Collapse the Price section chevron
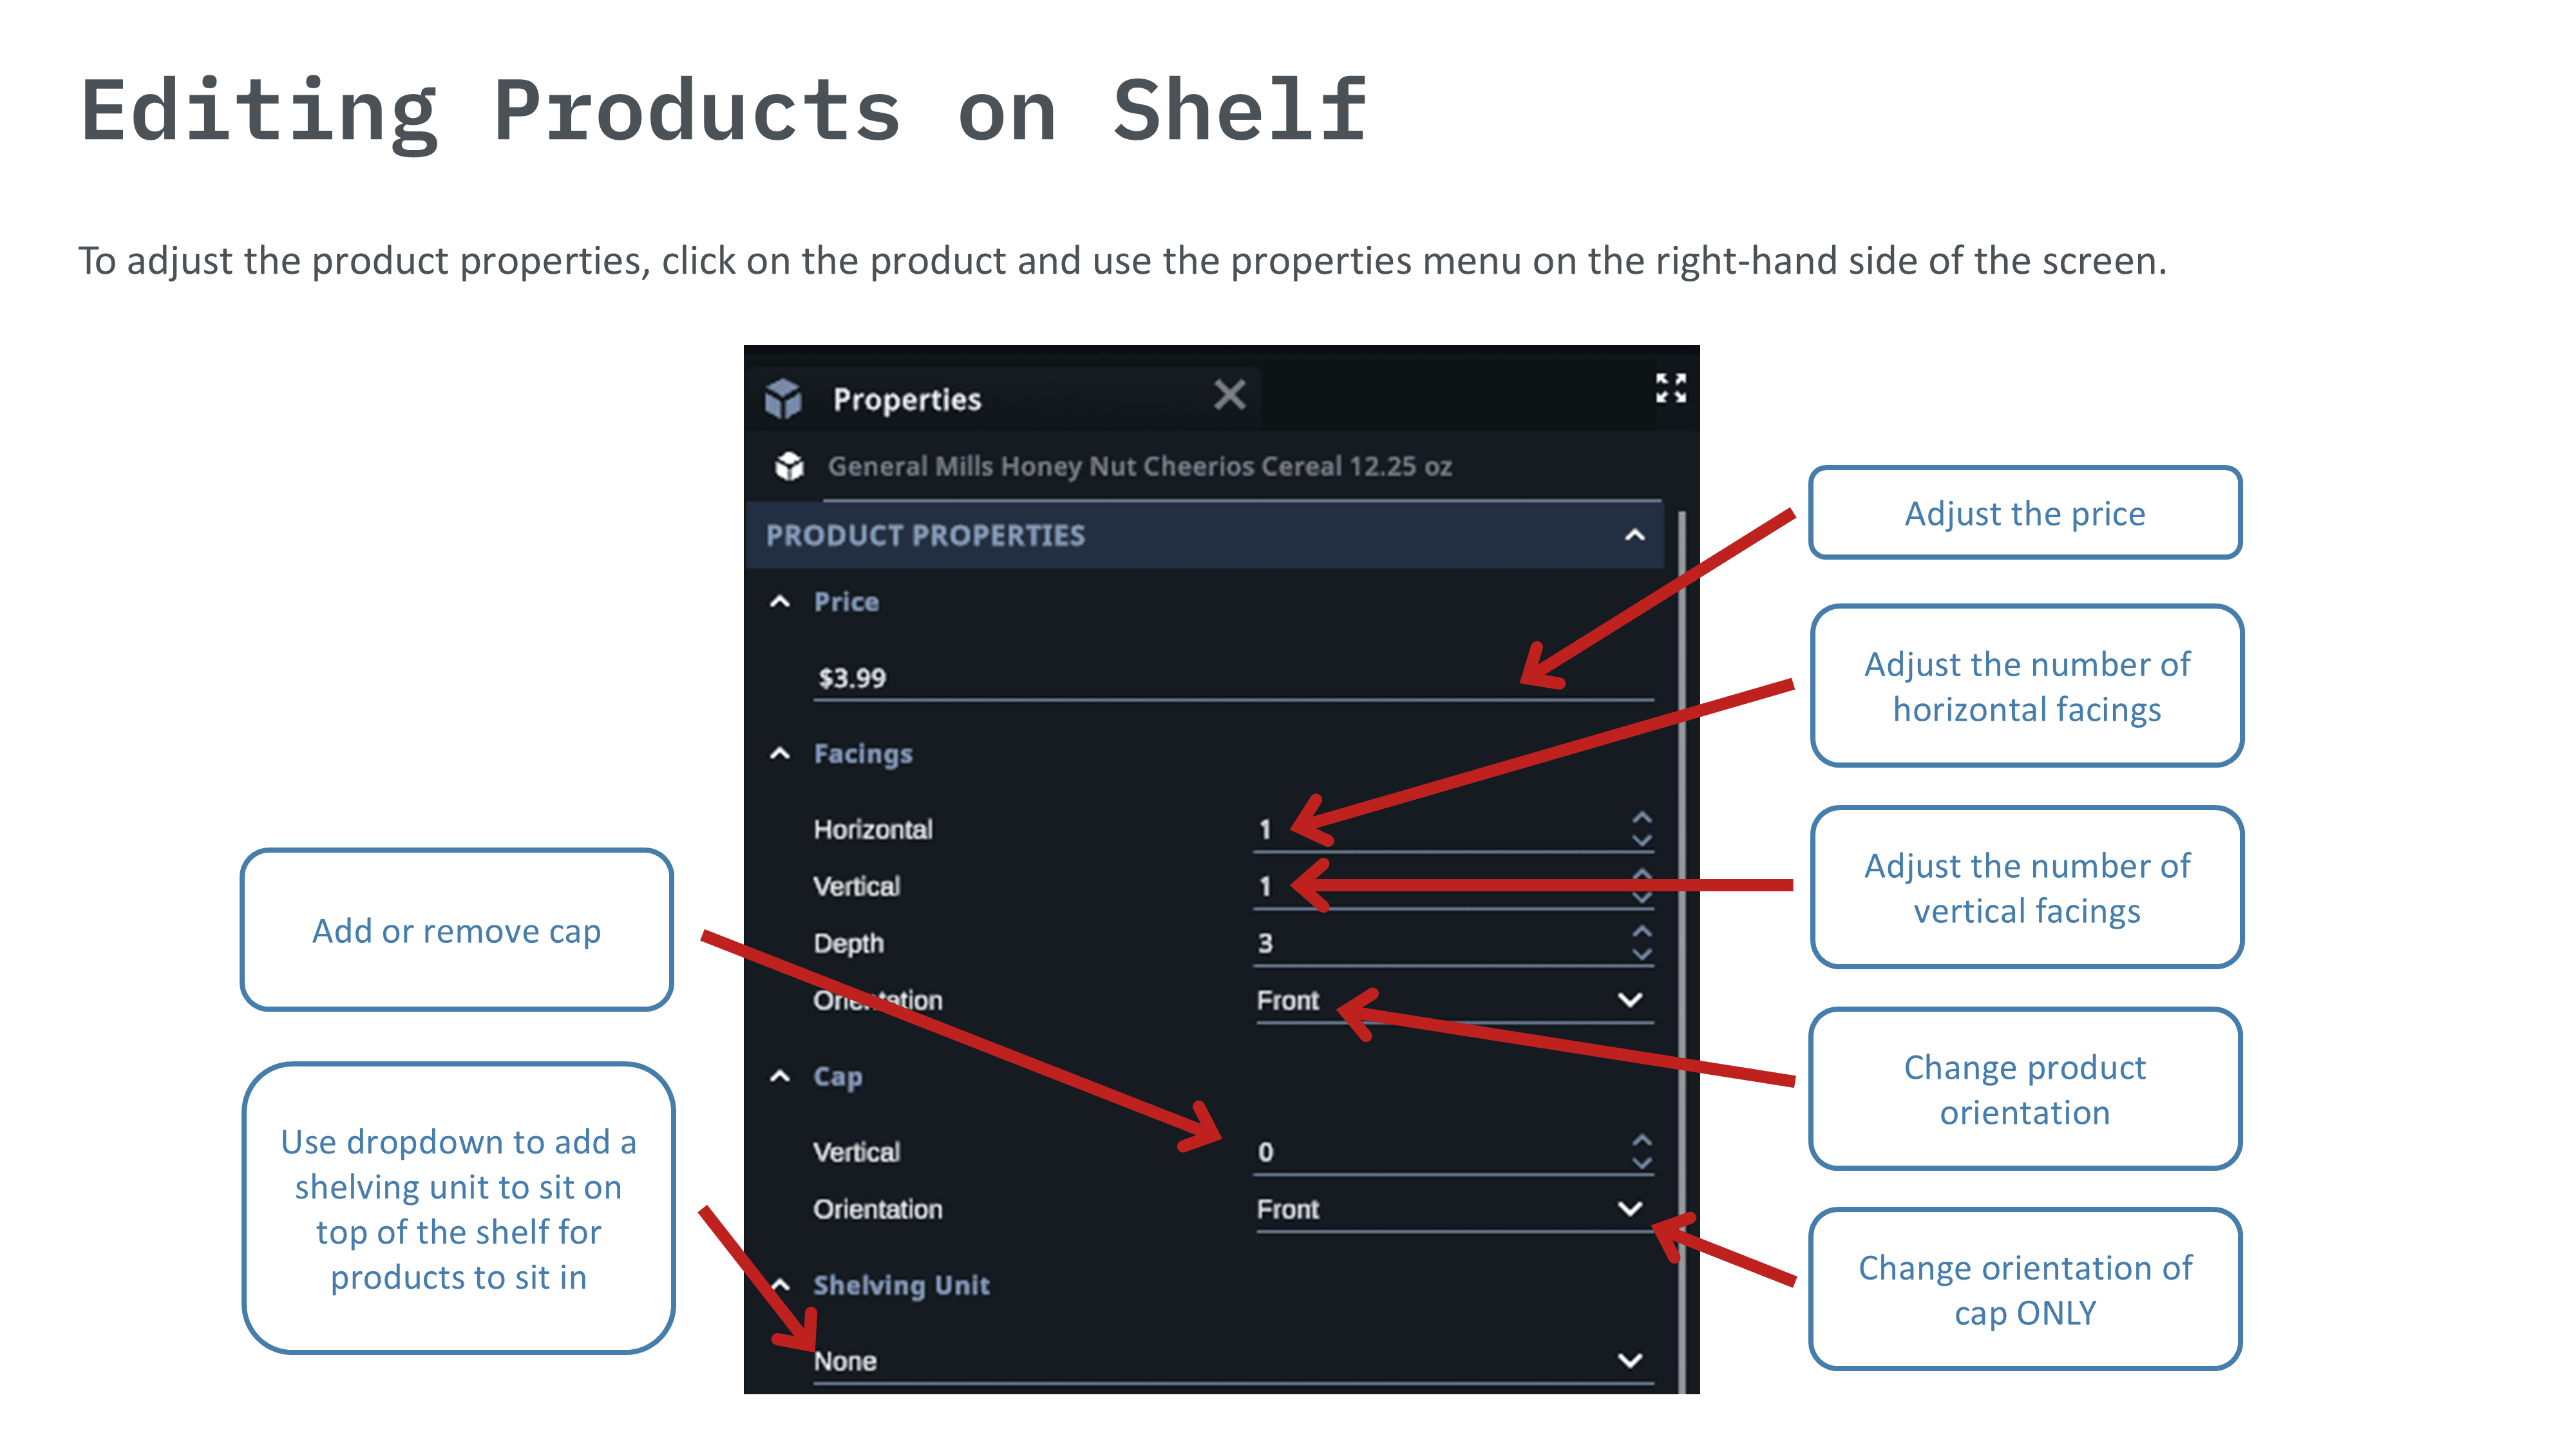Viewport: 2576px width, 1449px height. [780, 602]
